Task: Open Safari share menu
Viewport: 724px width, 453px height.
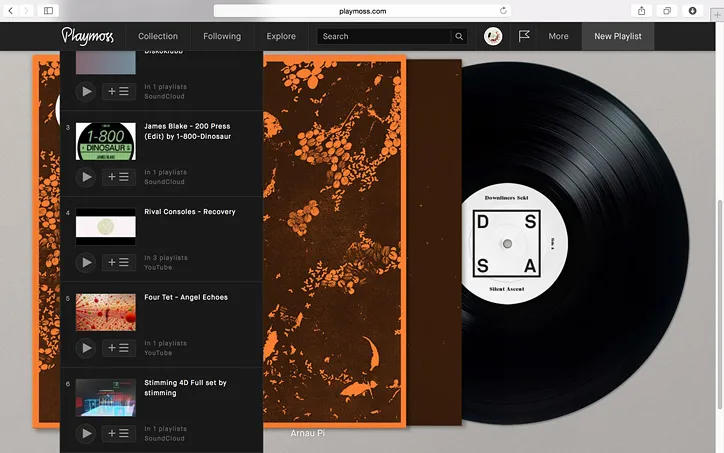Action: (x=641, y=11)
